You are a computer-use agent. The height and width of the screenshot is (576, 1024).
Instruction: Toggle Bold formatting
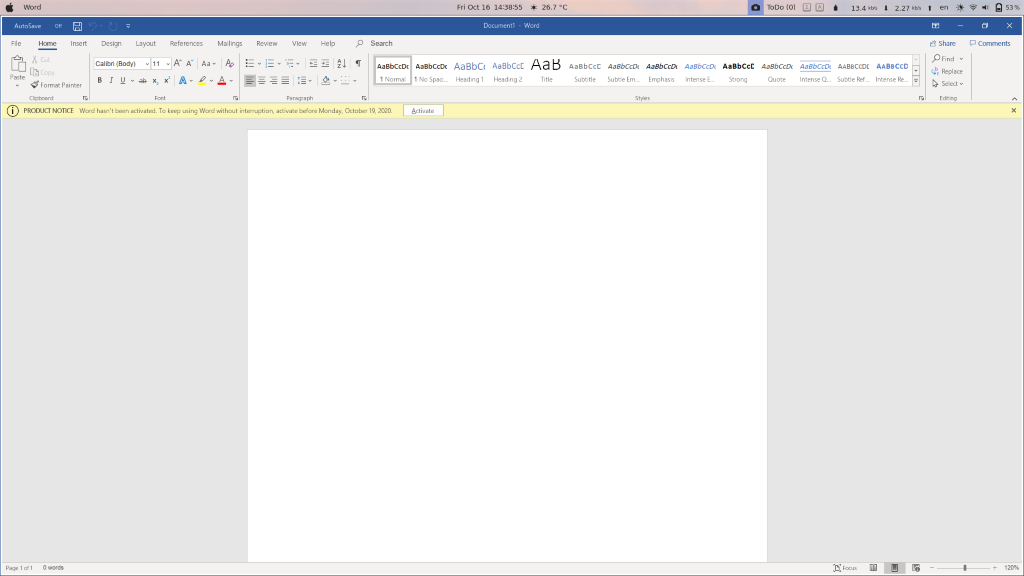(100, 80)
